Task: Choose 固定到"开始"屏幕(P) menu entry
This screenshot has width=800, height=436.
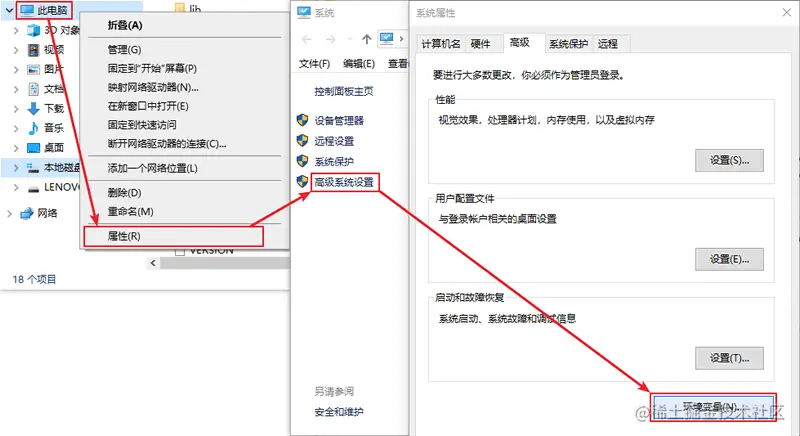Action: tap(184, 68)
